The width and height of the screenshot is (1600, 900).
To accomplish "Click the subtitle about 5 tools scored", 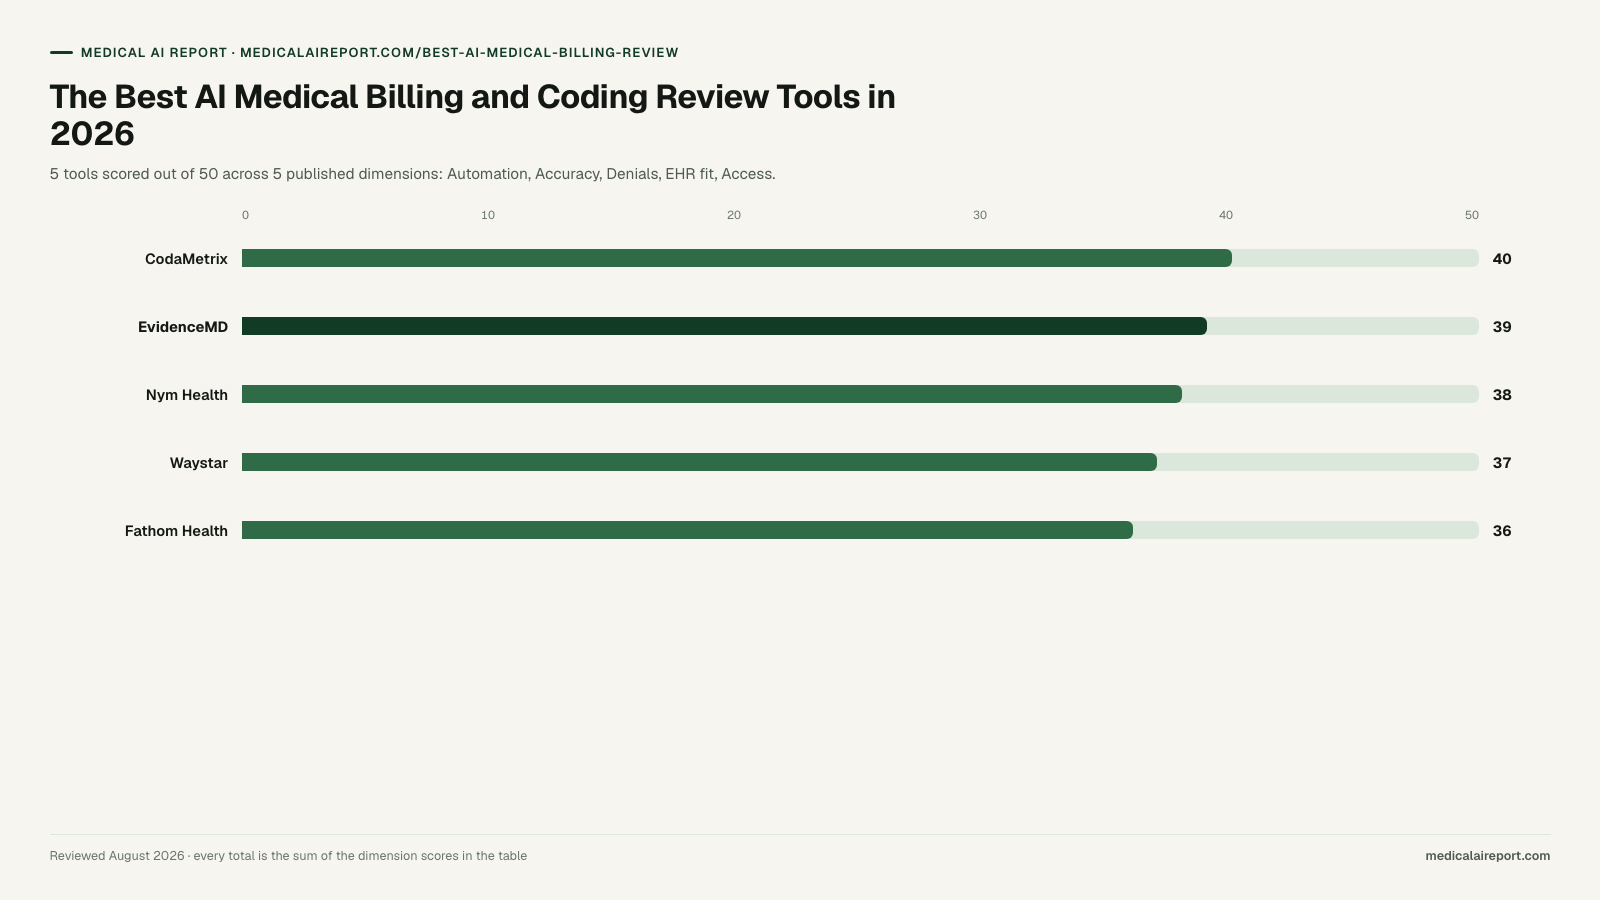I will coord(413,174).
